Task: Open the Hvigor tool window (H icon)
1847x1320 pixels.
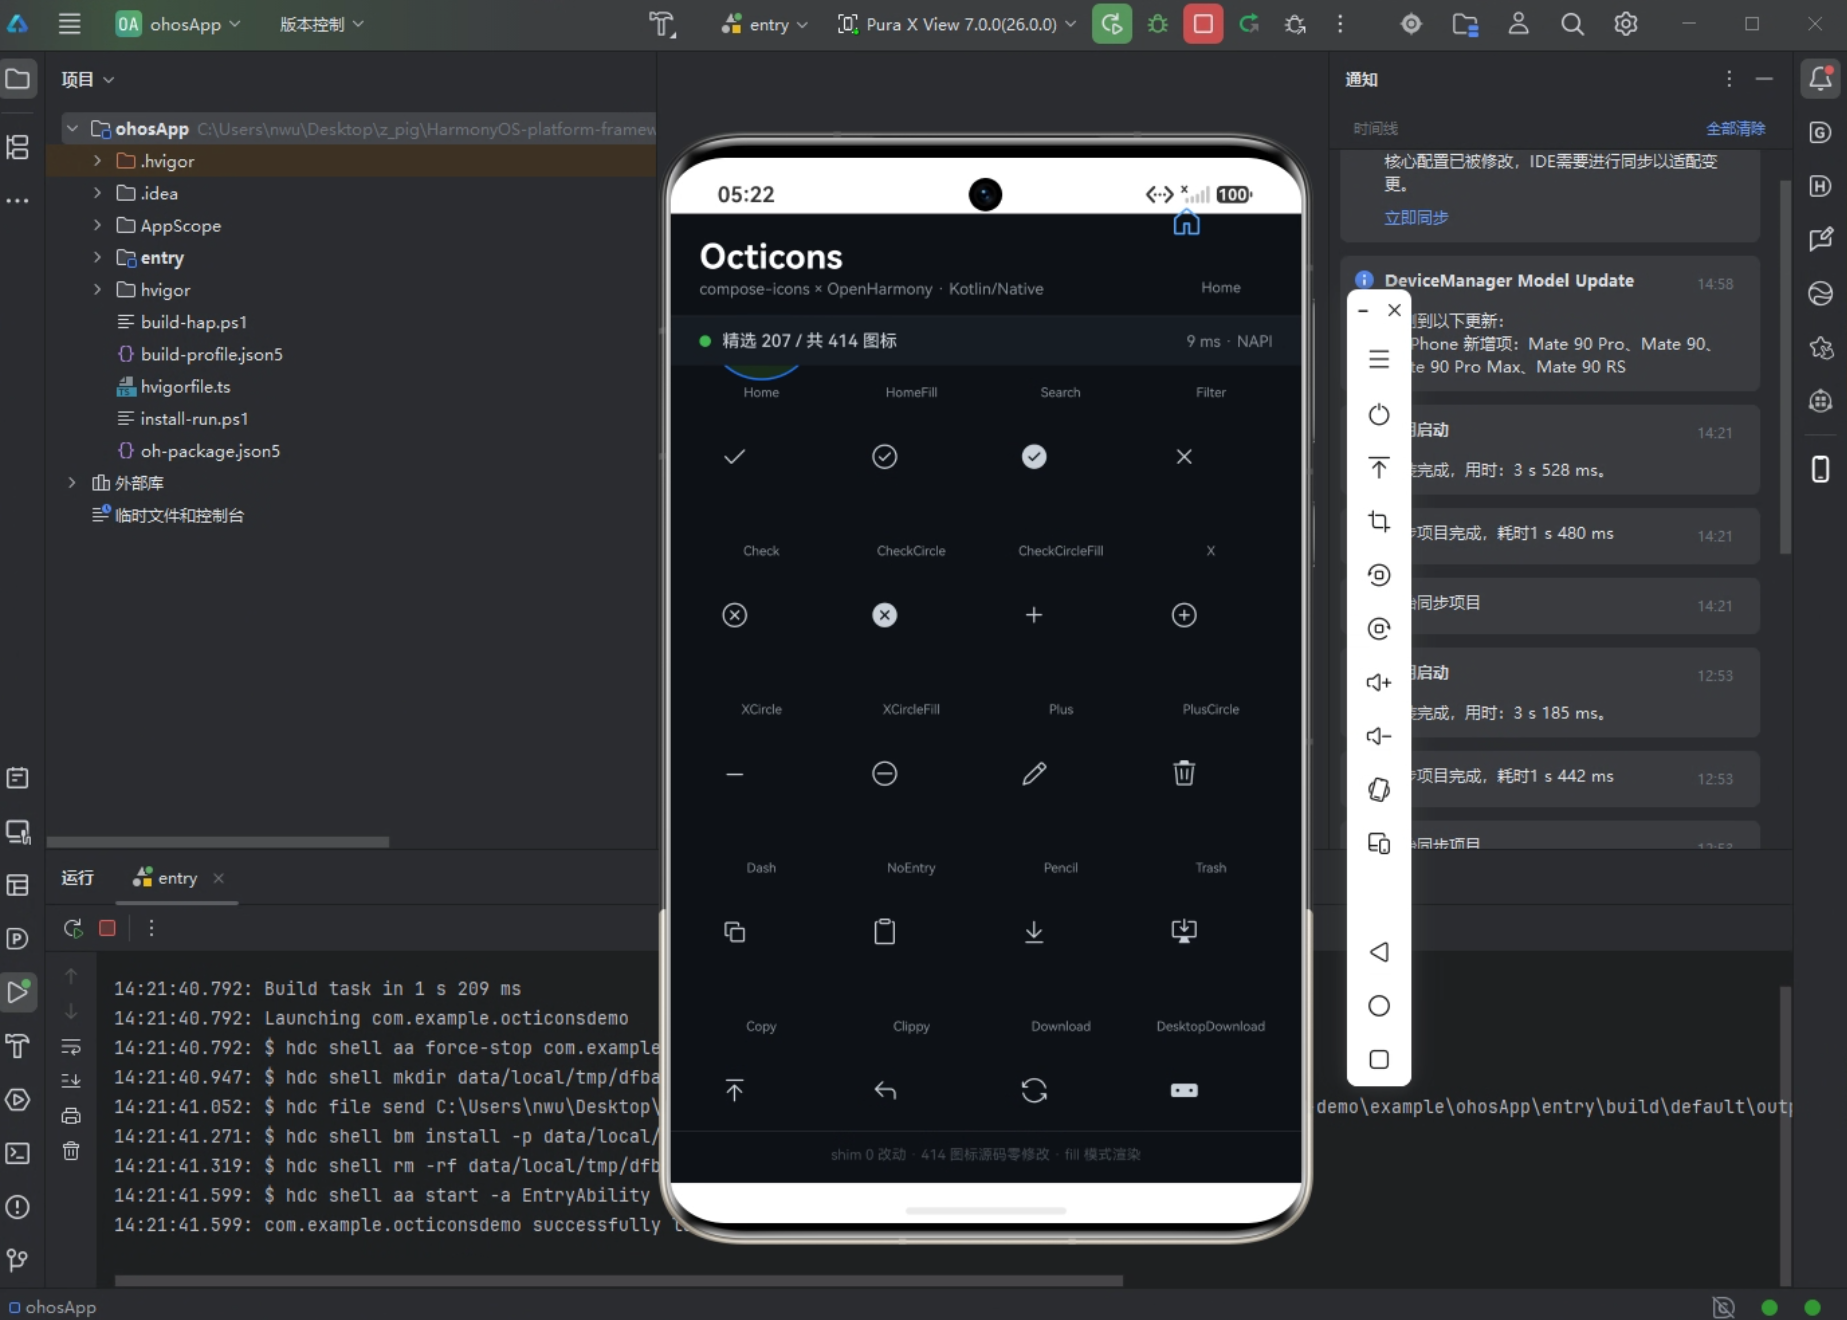Action: click(x=1821, y=186)
